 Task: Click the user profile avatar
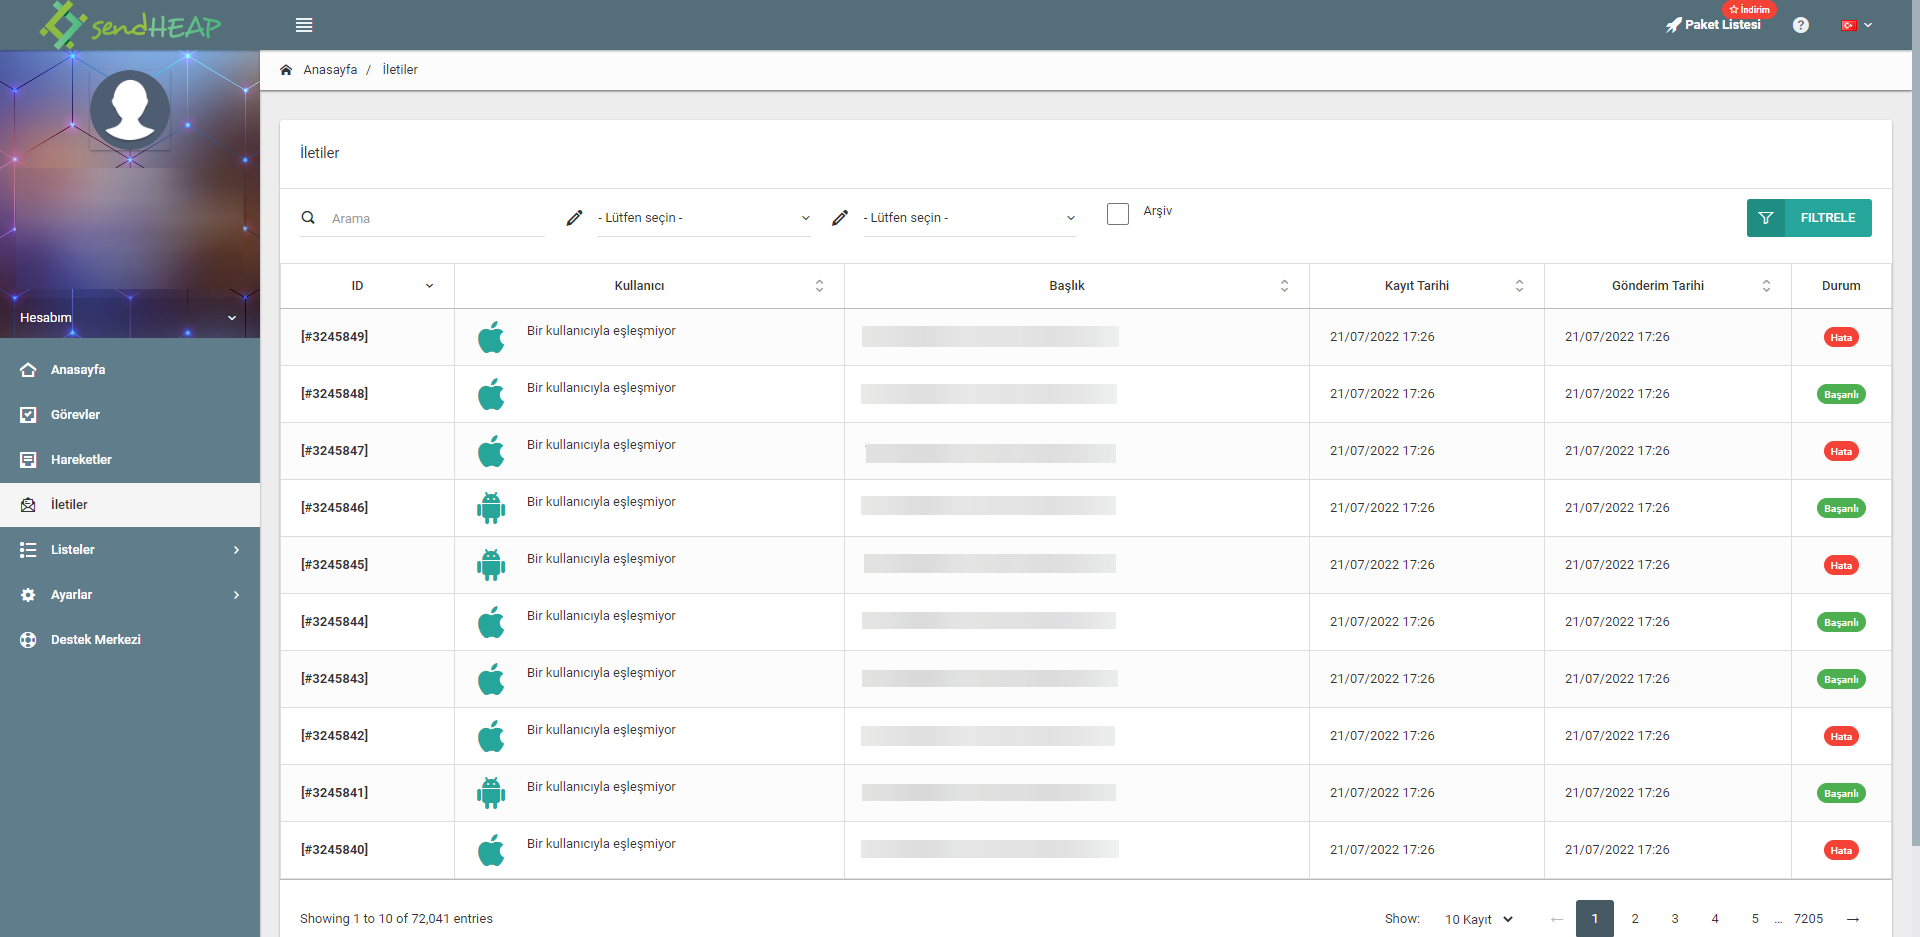(x=130, y=110)
